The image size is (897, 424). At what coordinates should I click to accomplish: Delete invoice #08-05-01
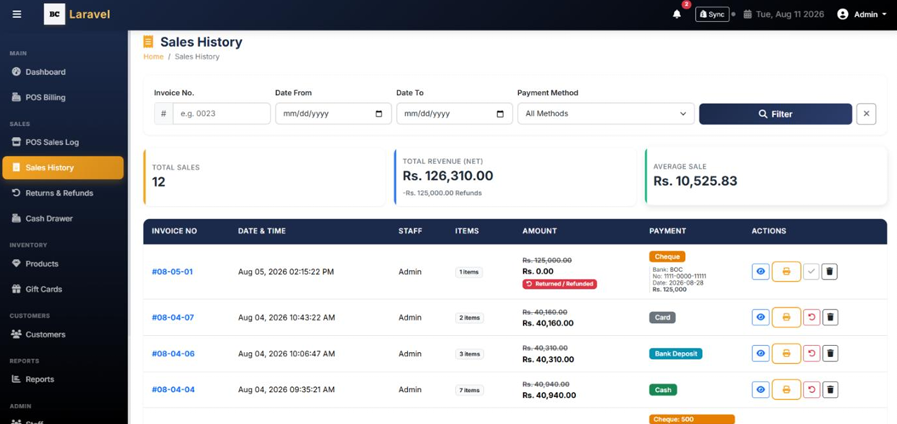830,271
